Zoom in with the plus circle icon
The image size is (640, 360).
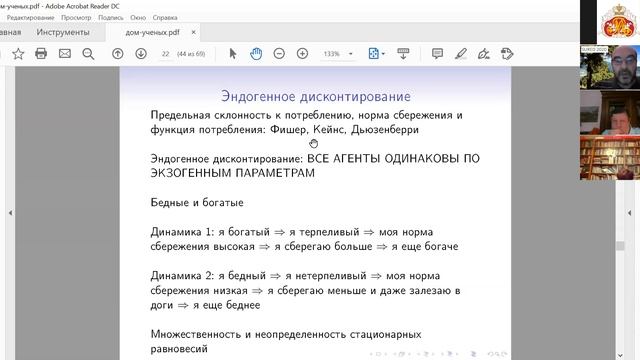point(302,53)
